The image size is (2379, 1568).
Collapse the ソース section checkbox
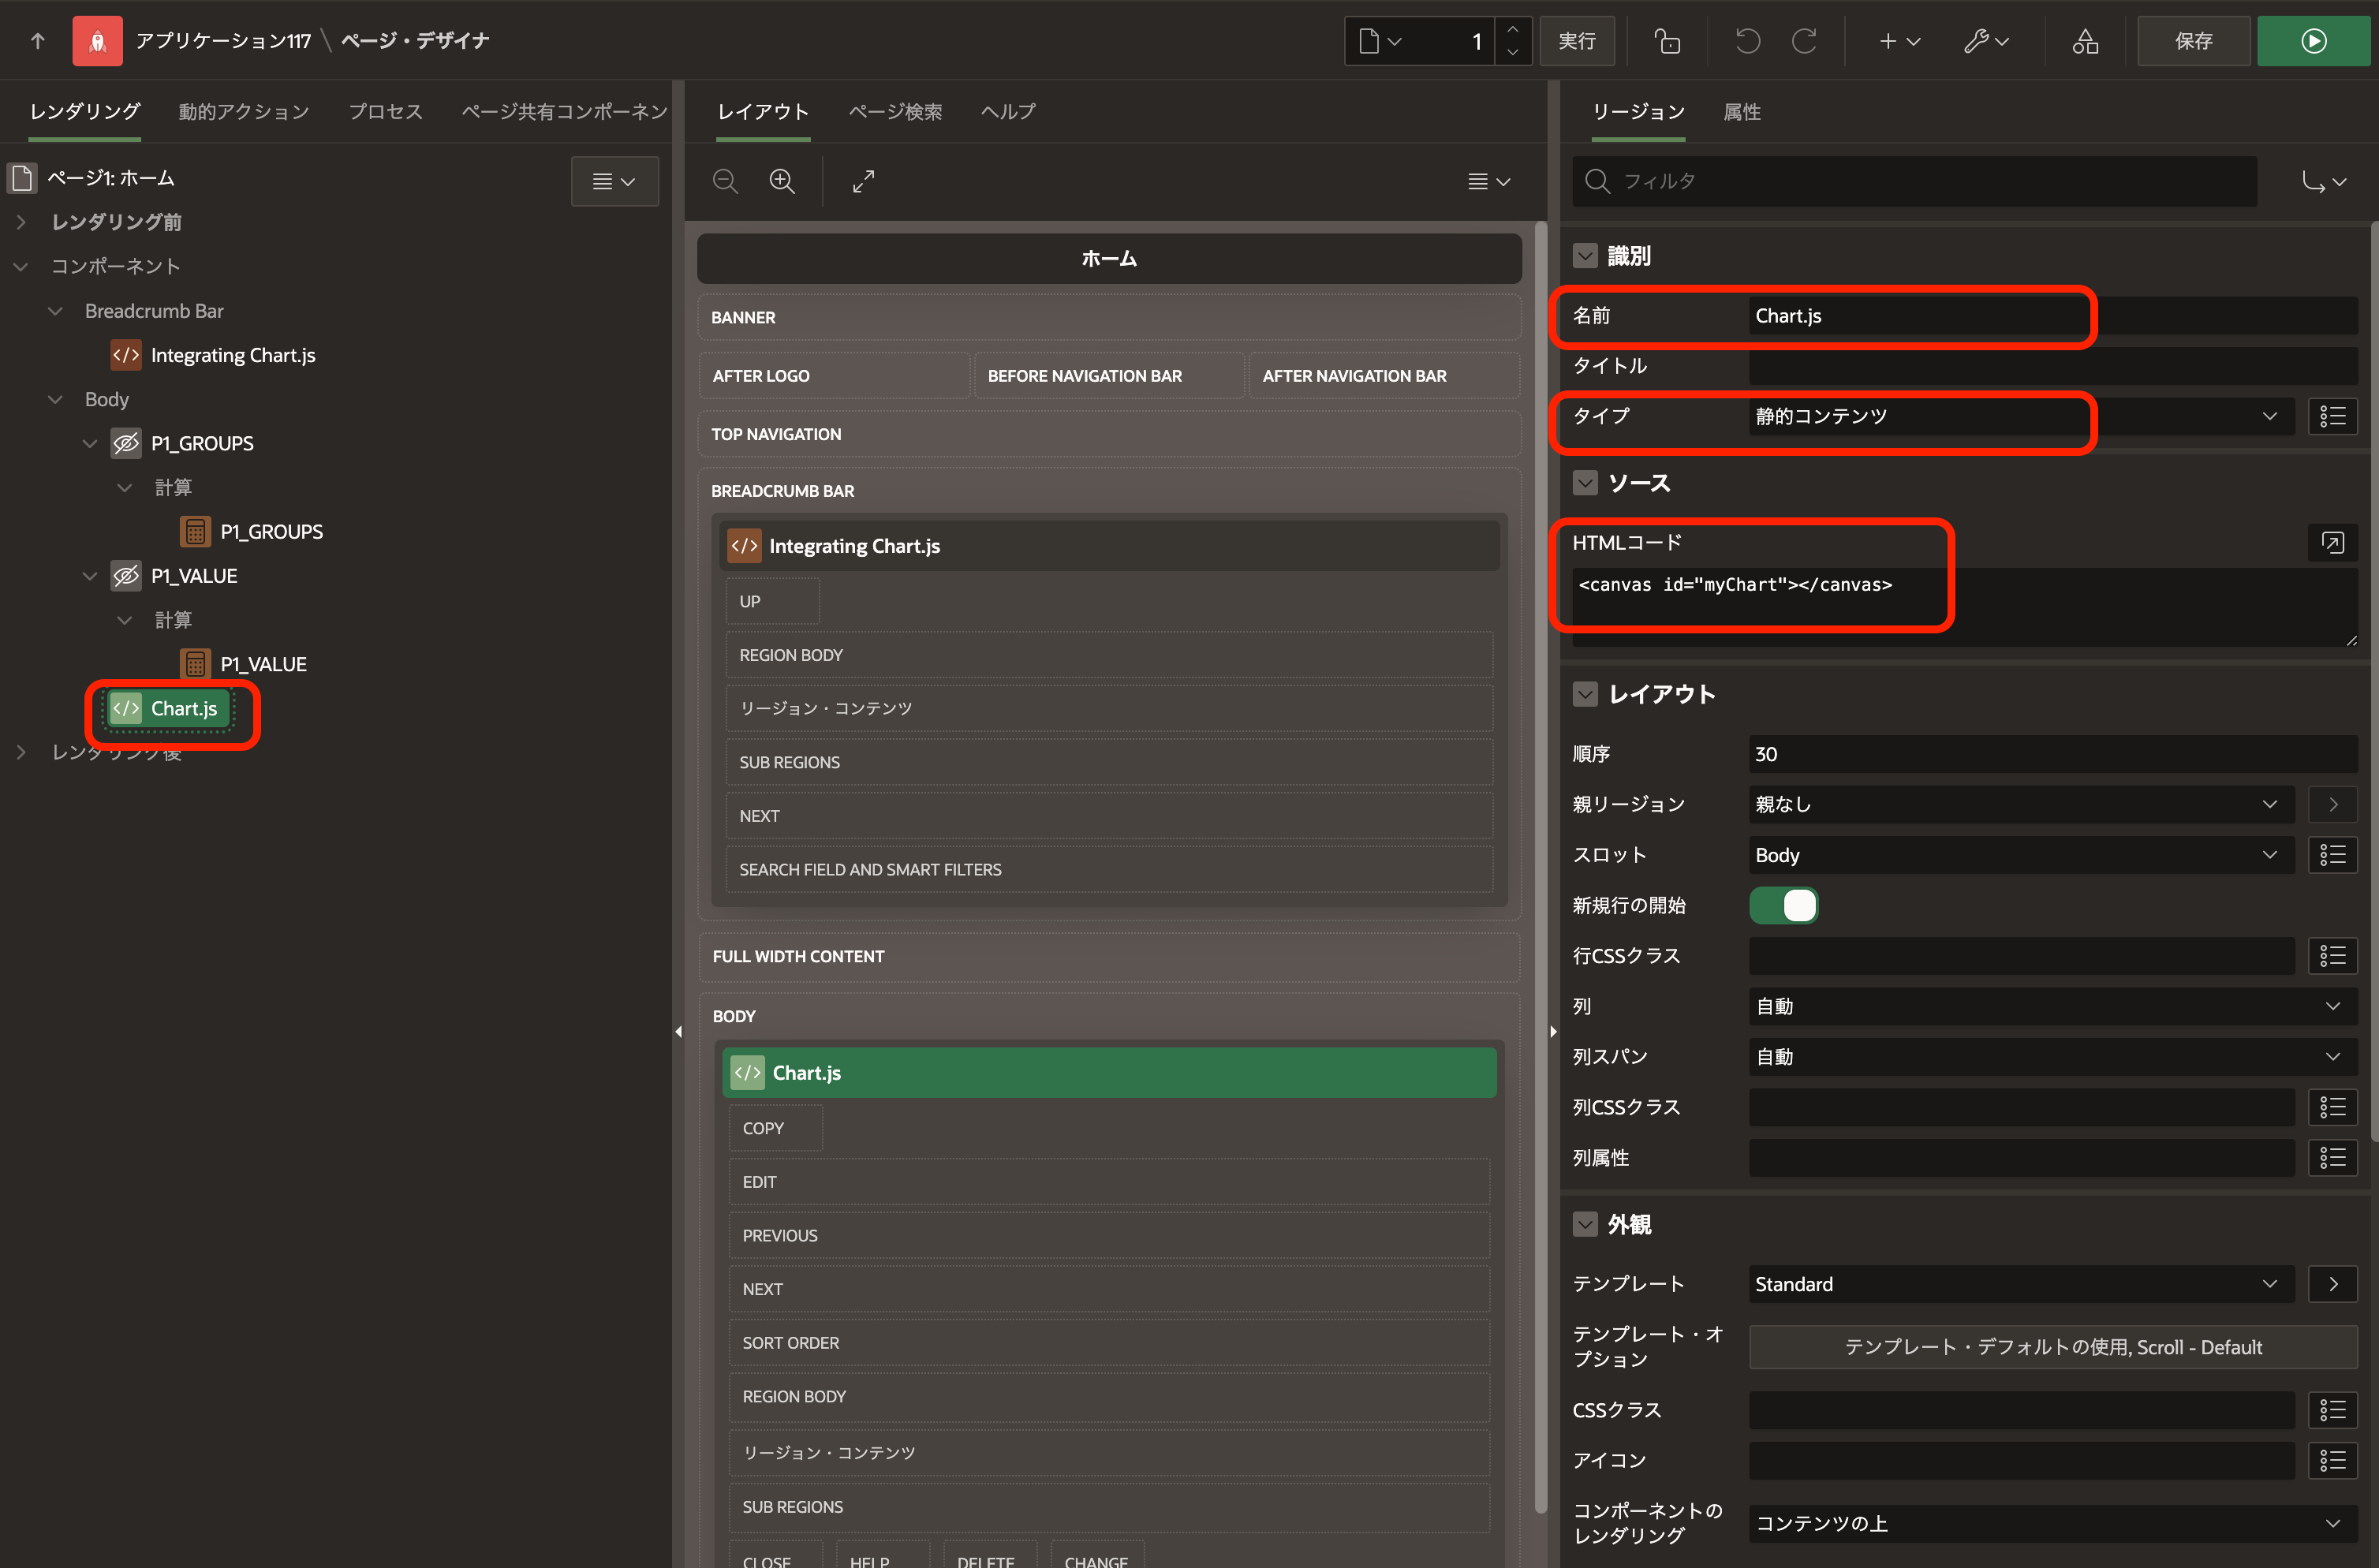click(1585, 483)
